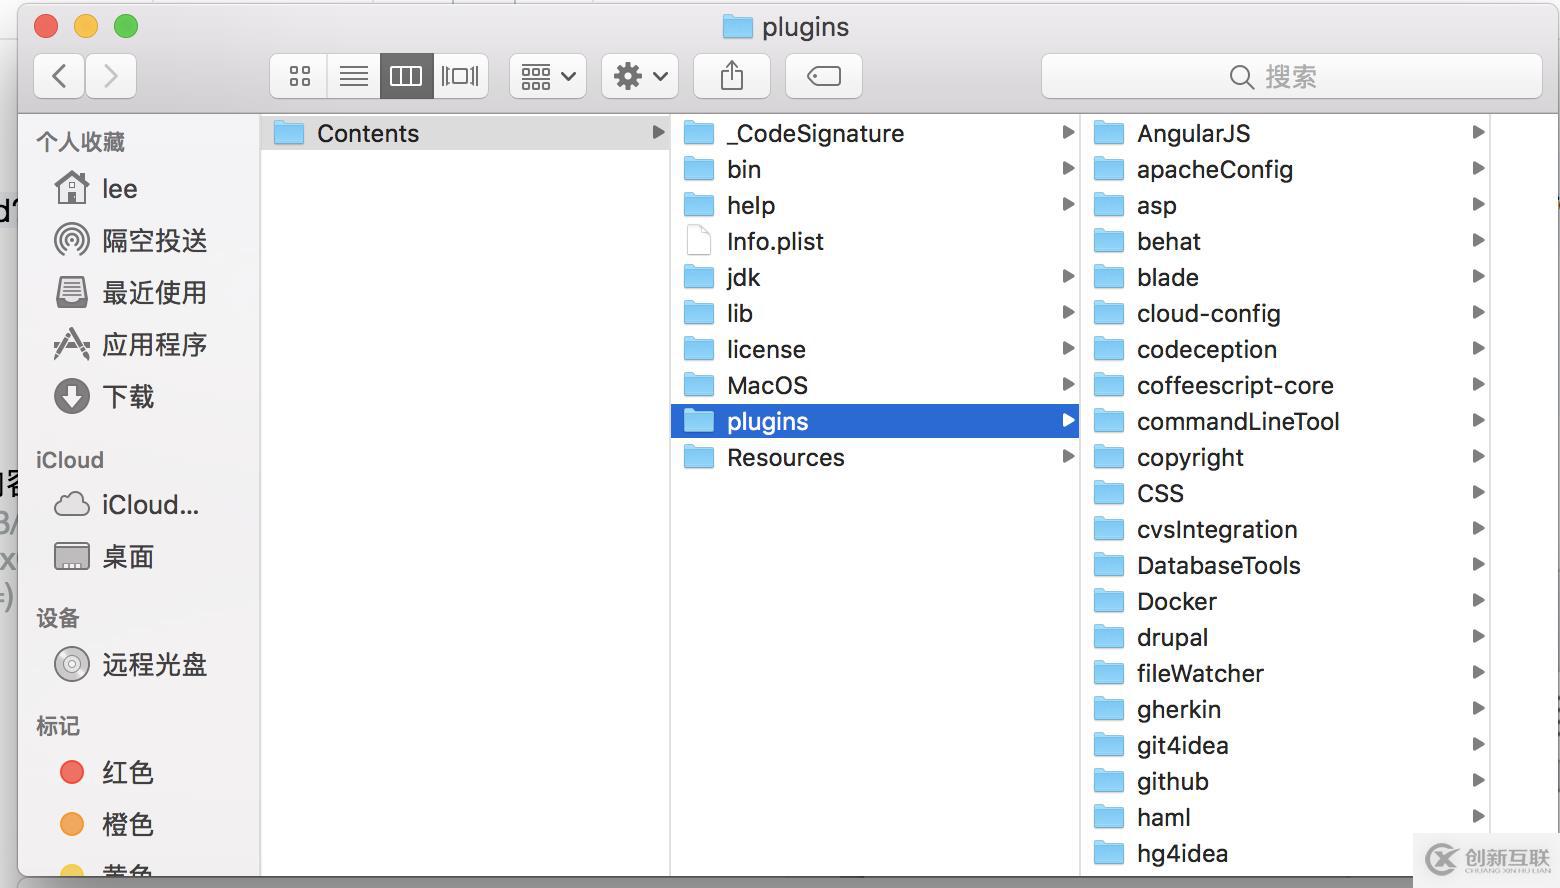
Task: Open iCloud Drive in sidebar
Action: [x=138, y=505]
